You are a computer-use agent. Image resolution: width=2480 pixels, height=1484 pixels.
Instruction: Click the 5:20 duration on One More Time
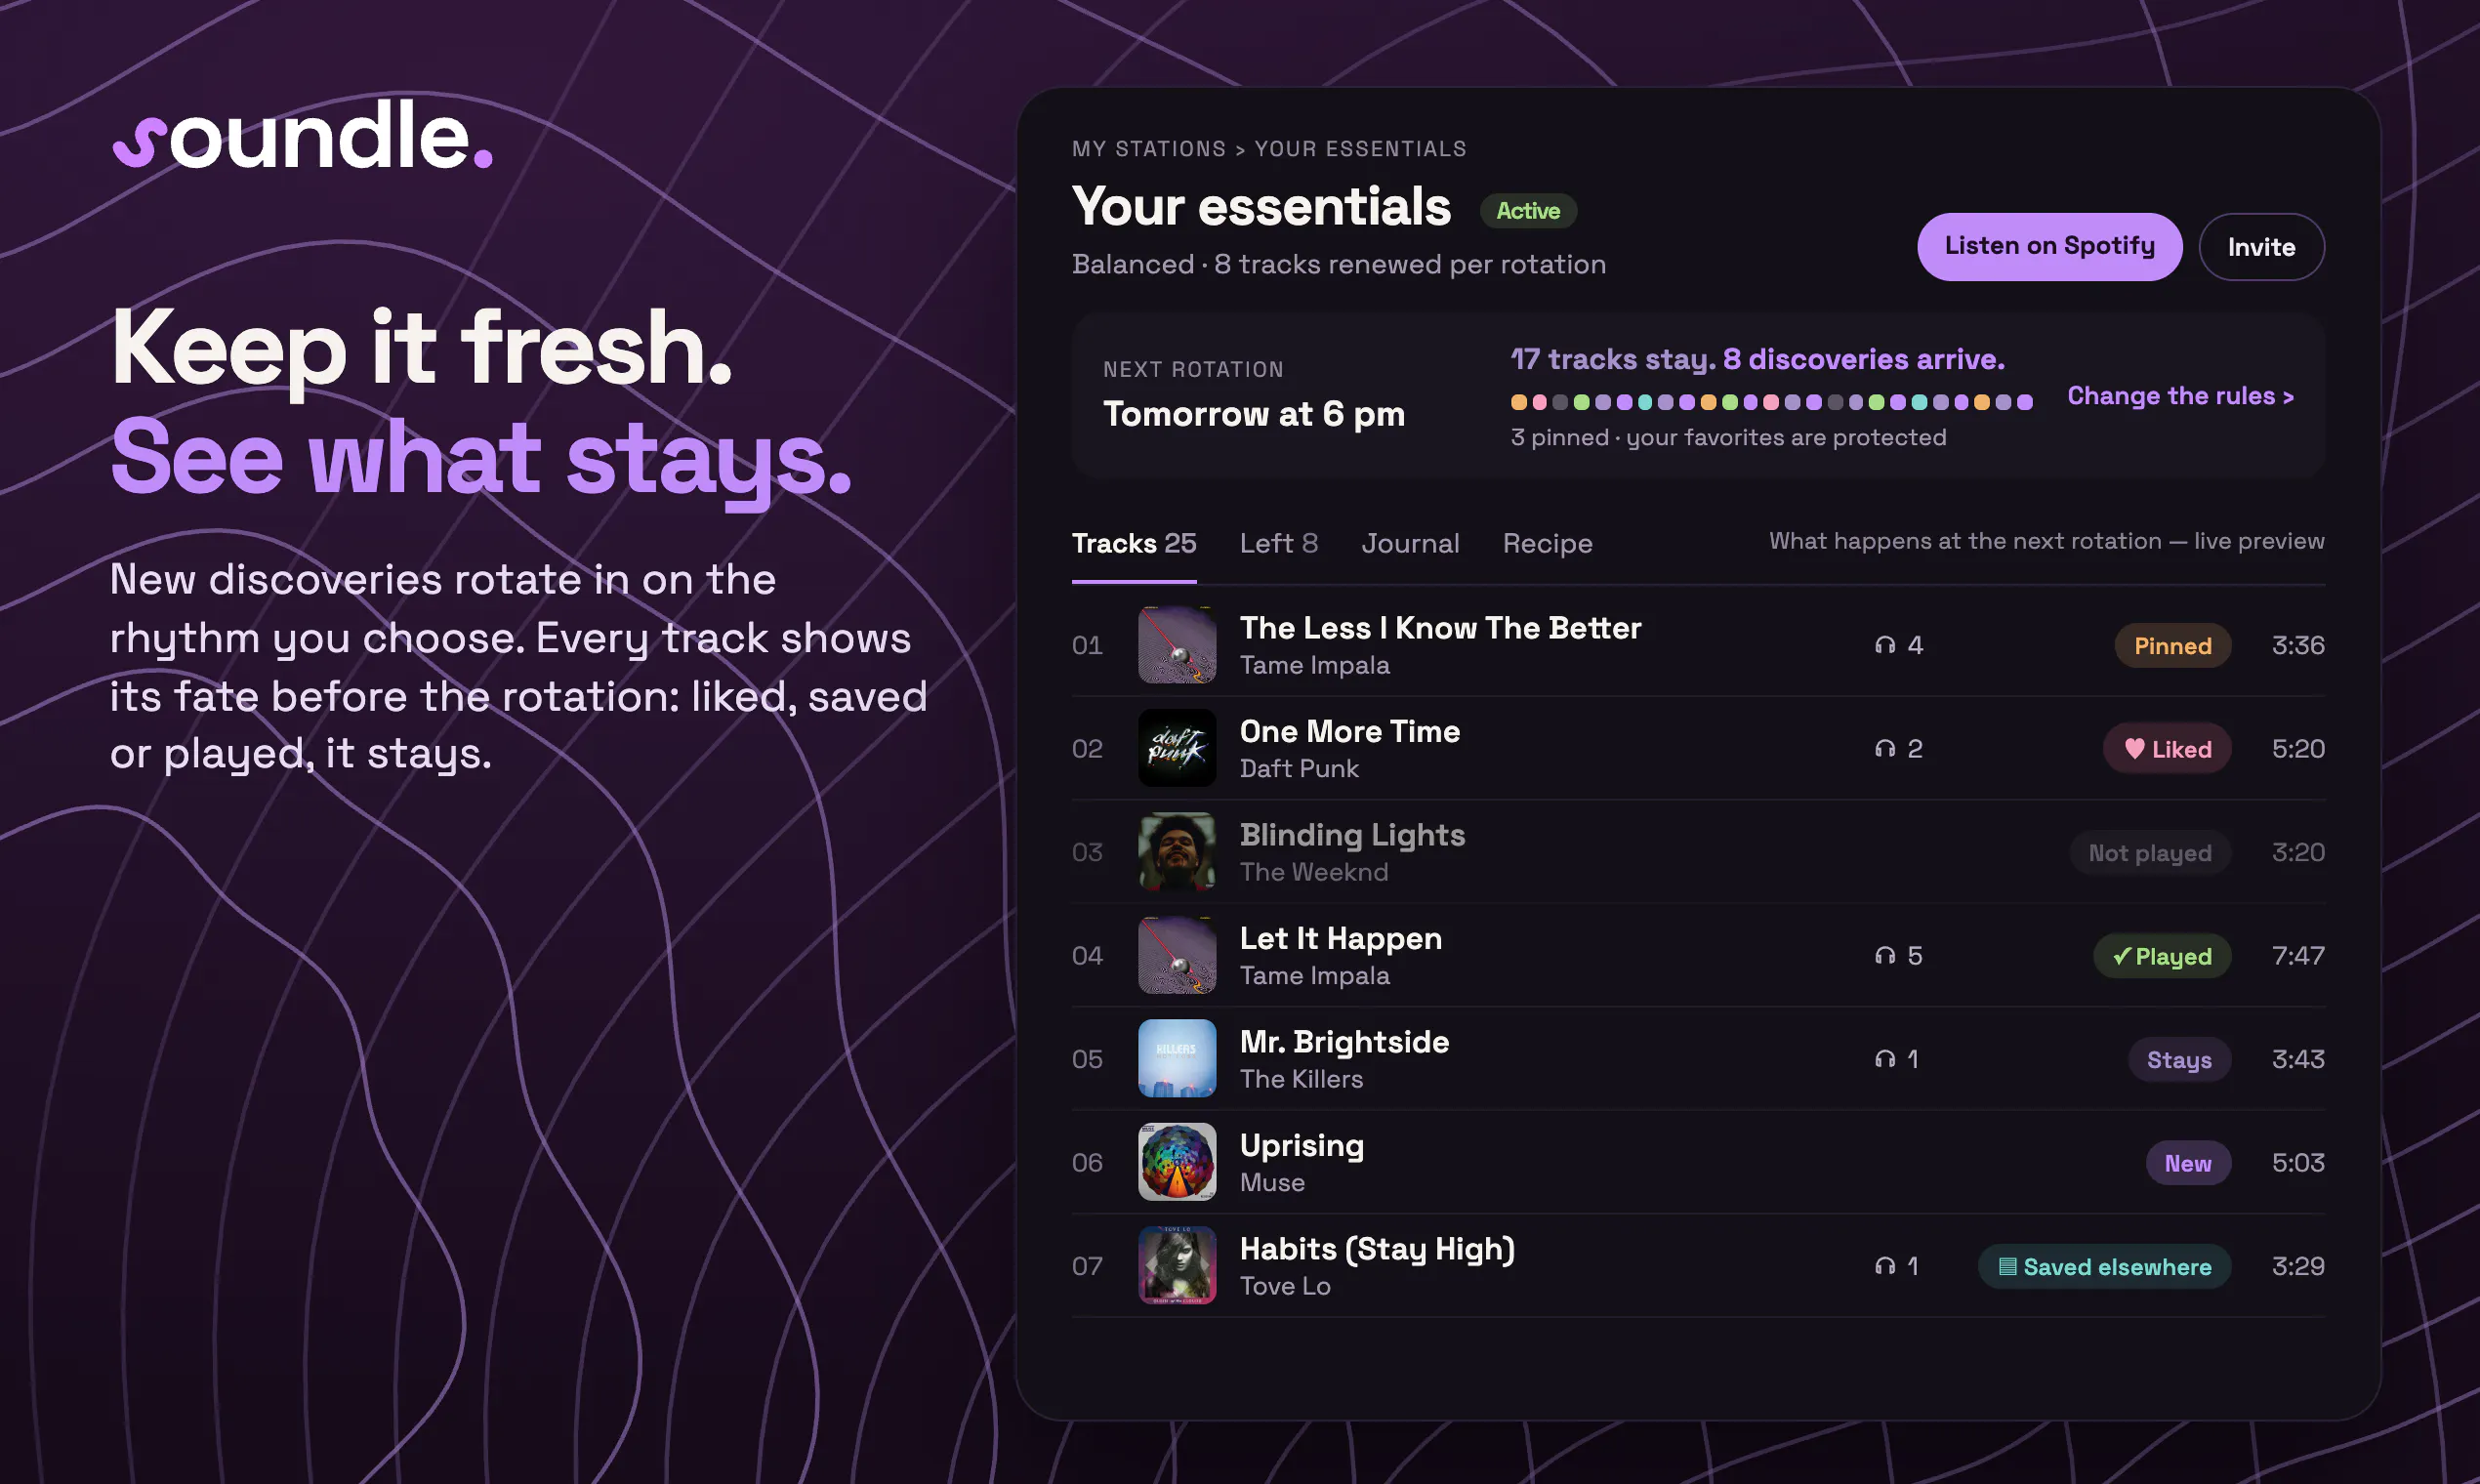(x=2298, y=749)
